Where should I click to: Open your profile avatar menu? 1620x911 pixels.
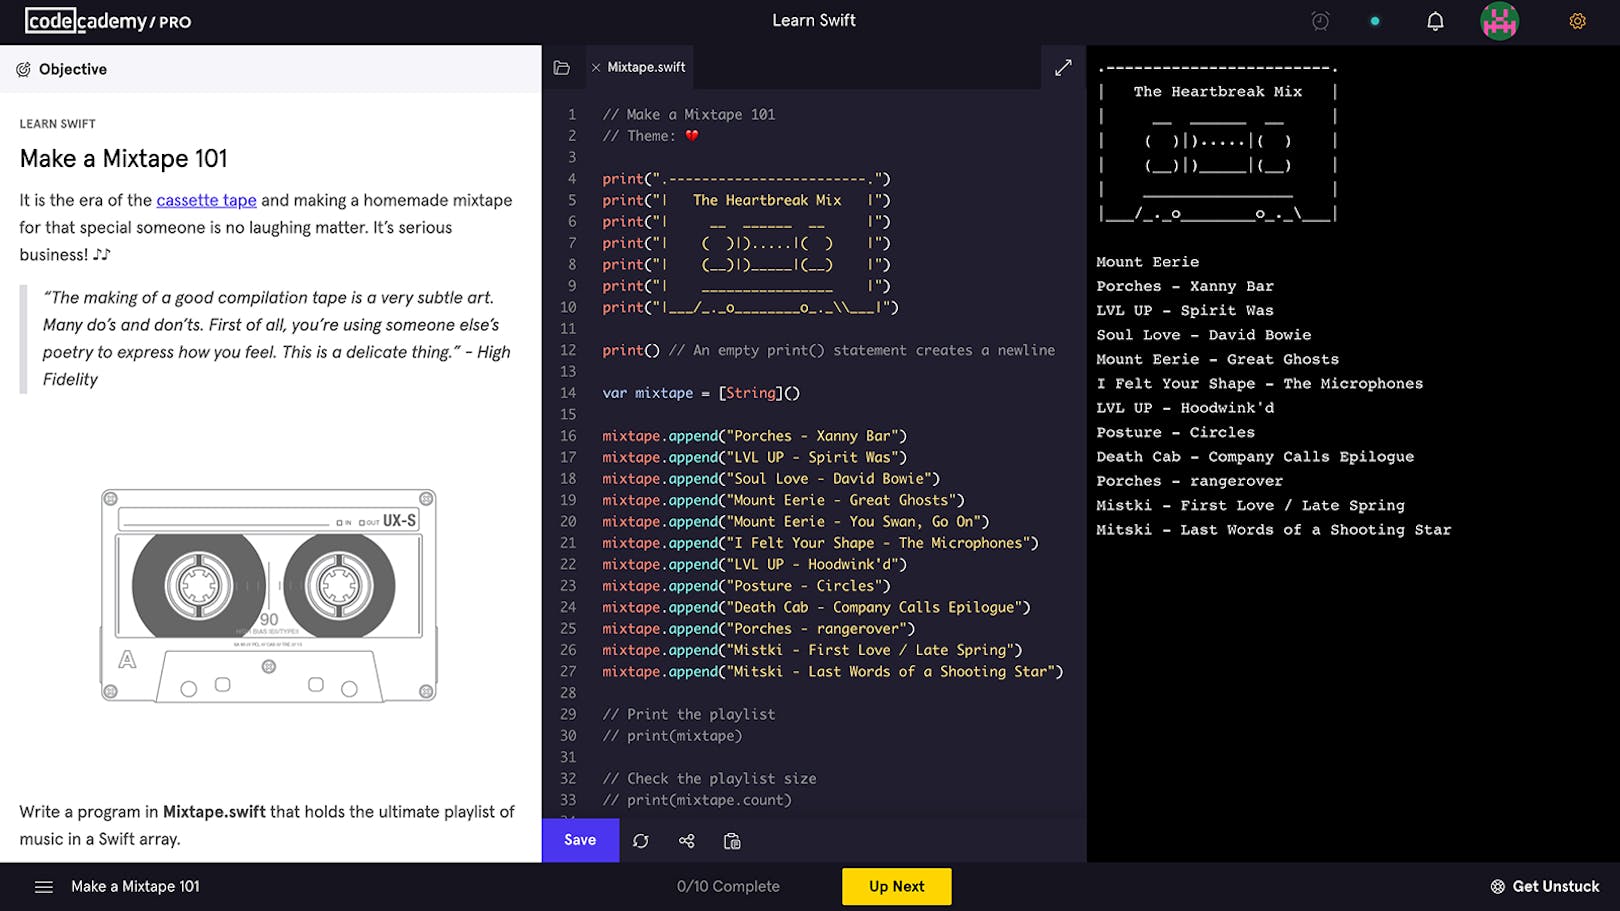1499,20
